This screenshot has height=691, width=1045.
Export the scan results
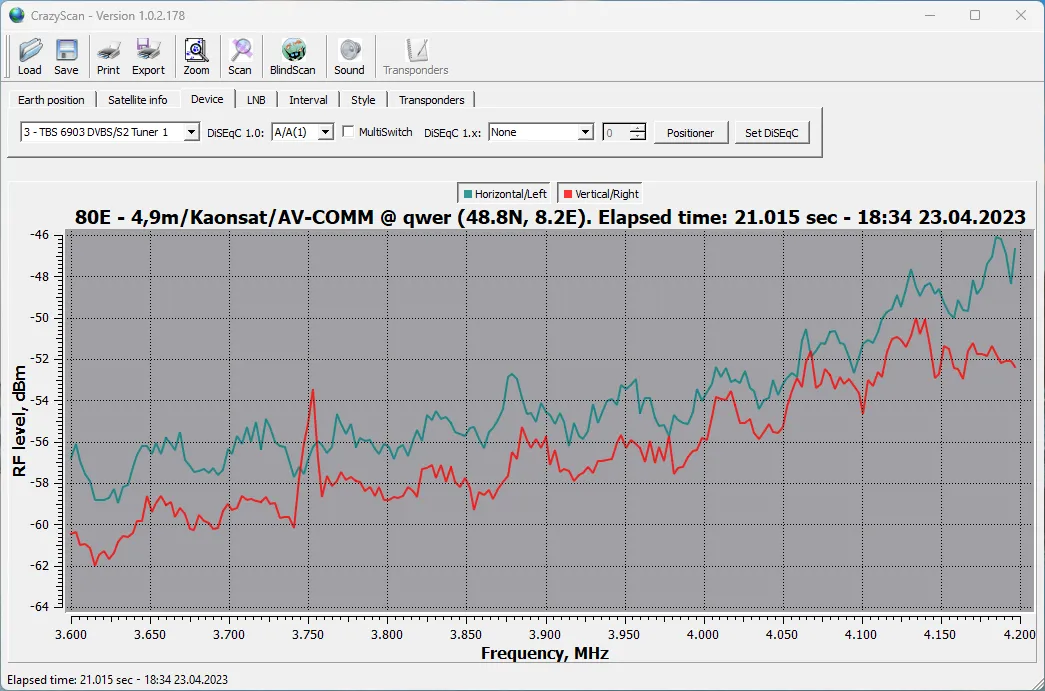(148, 57)
